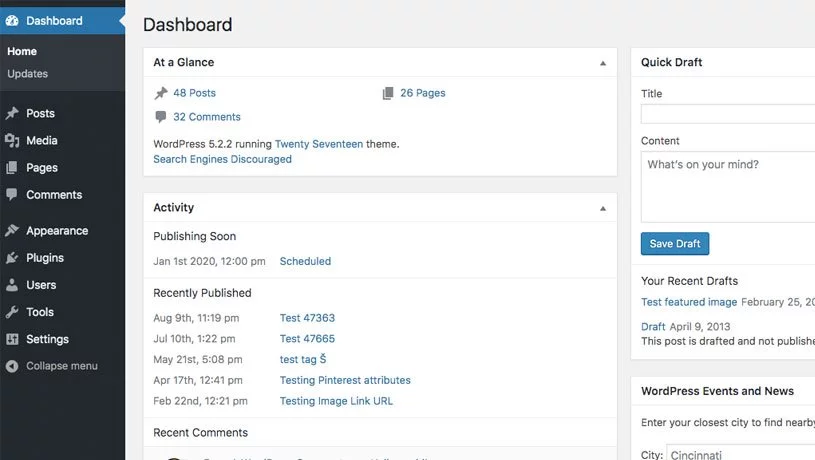Click into the What's on your mind content box

pos(728,186)
